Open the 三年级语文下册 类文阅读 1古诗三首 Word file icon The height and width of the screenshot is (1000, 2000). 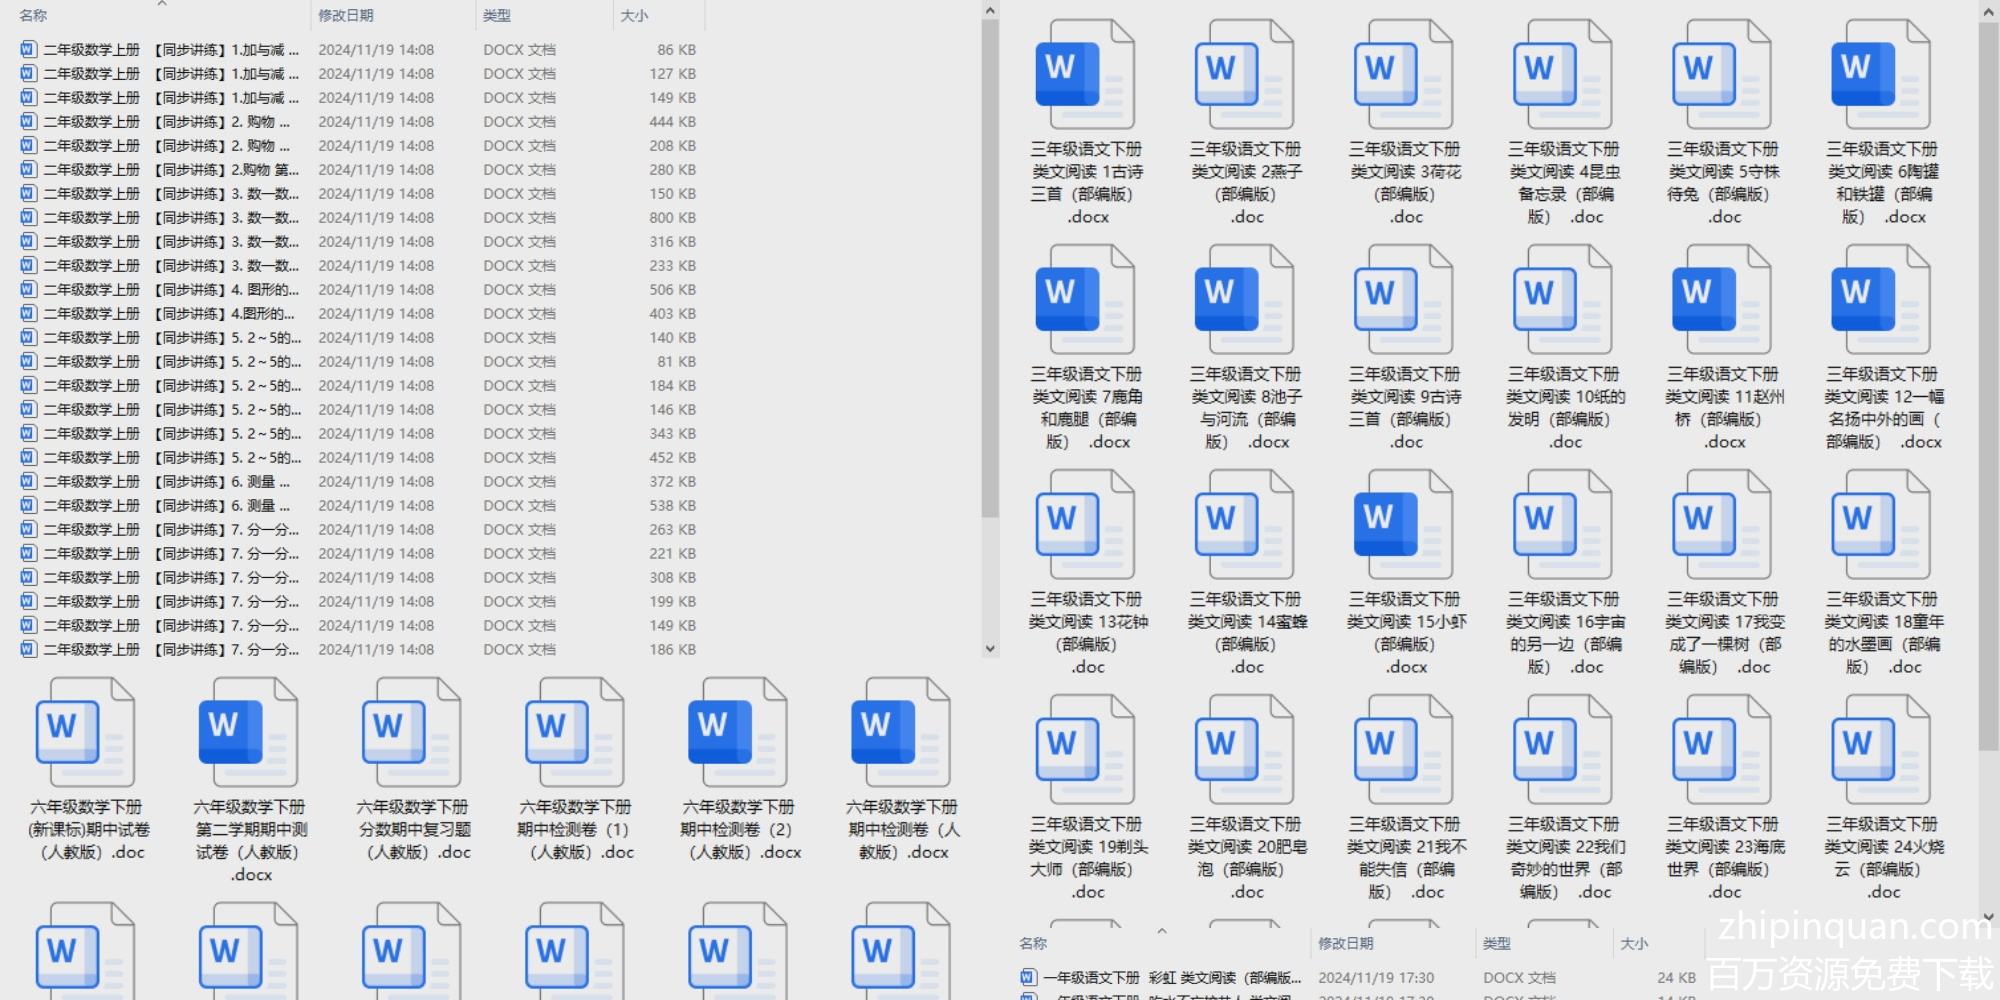coord(1085,75)
